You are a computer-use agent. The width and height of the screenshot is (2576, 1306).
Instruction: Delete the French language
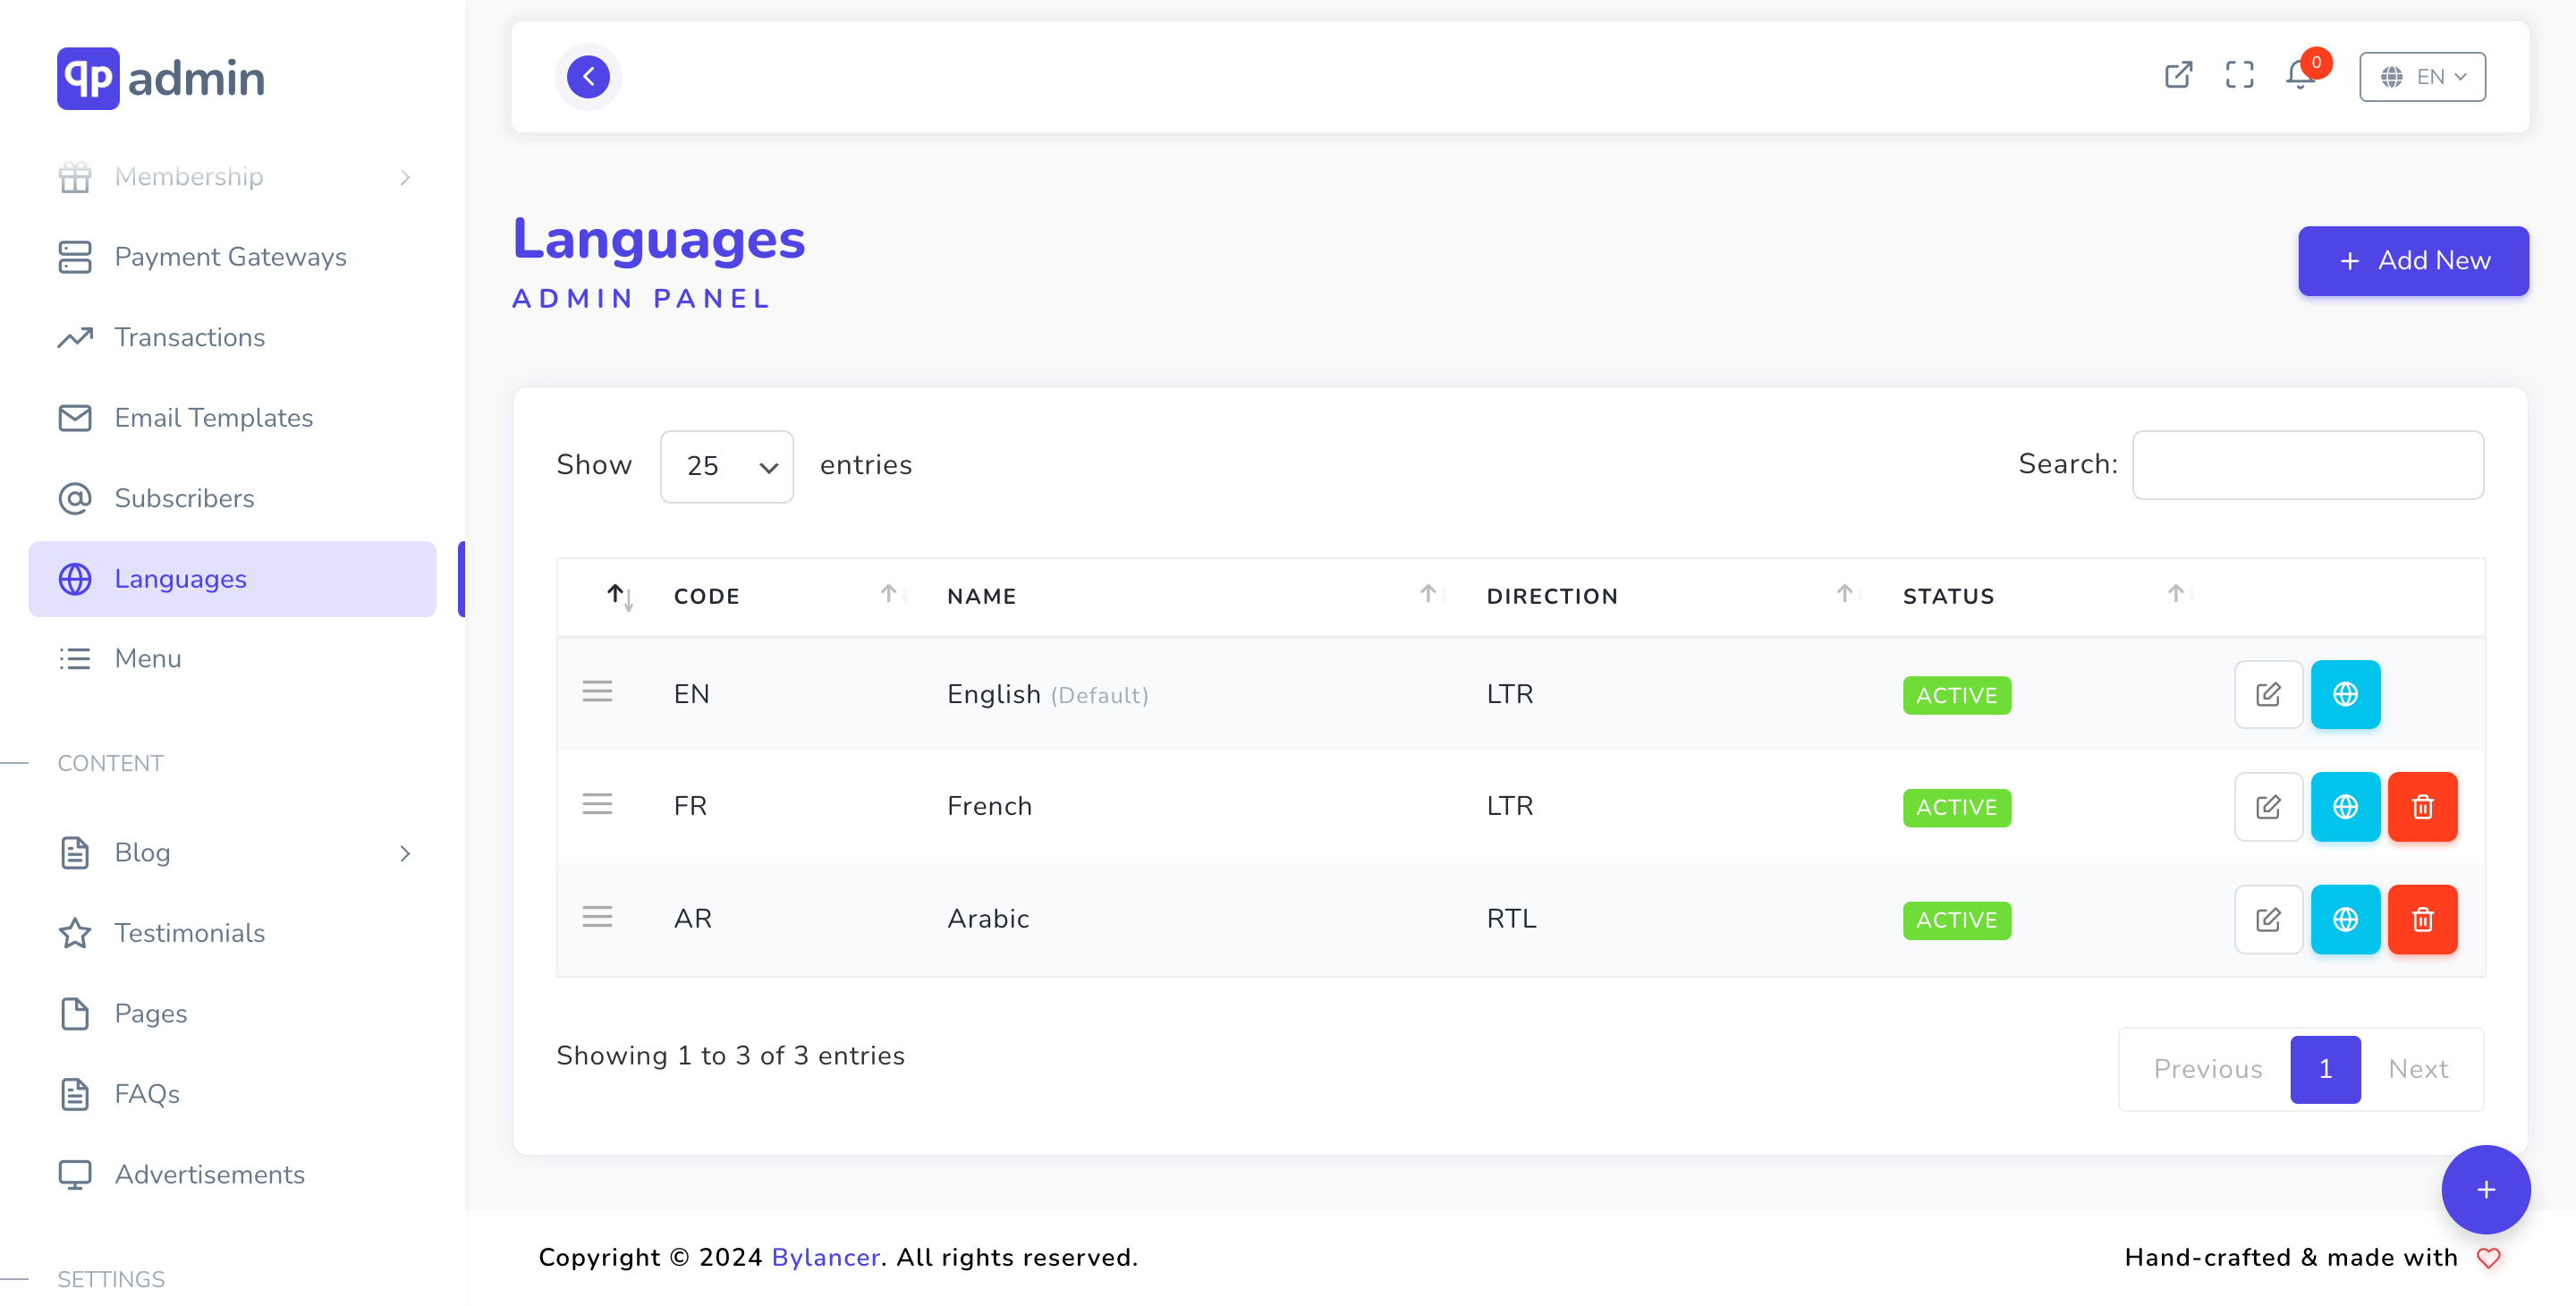point(2422,807)
